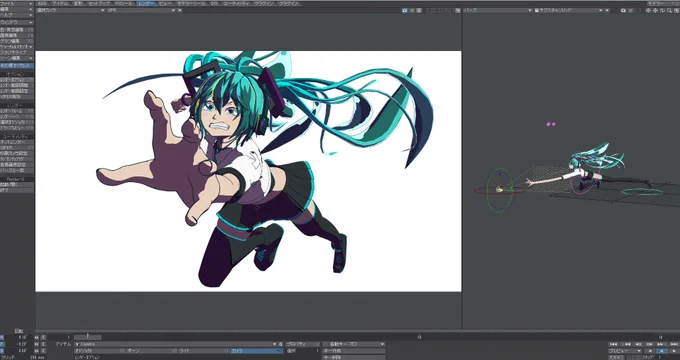Click the previous keyframe button
Screen dimensions: 680x360
click(x=627, y=344)
